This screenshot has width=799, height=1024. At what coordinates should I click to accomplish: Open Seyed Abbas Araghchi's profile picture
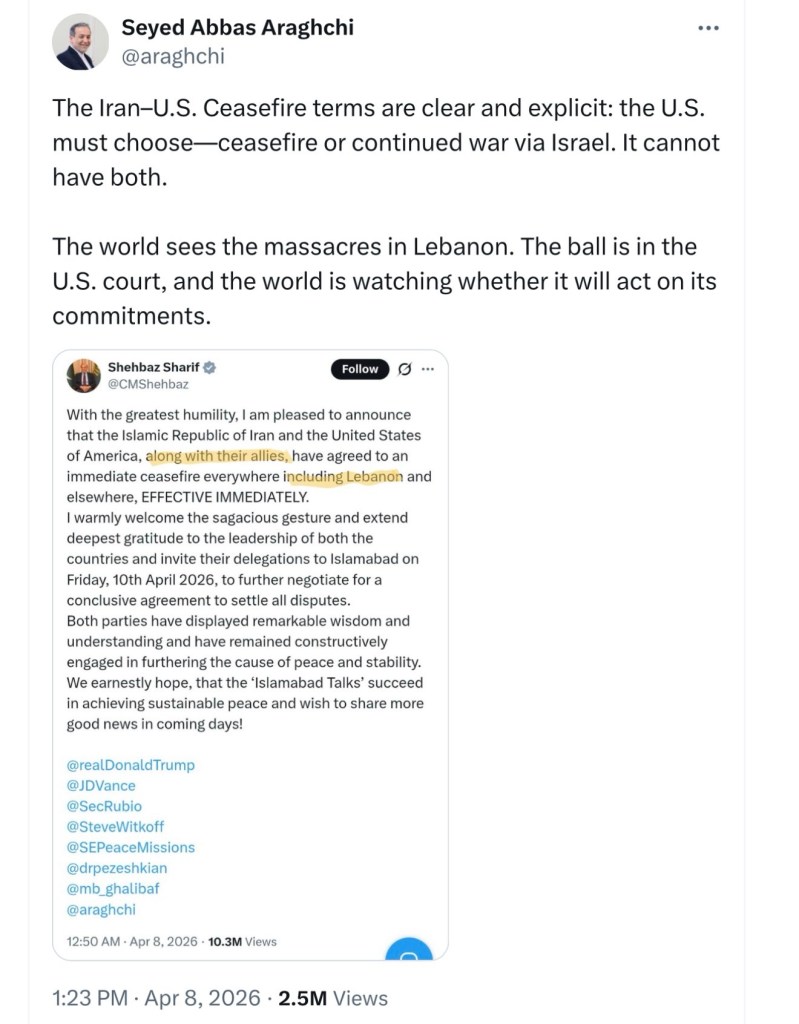tap(76, 44)
